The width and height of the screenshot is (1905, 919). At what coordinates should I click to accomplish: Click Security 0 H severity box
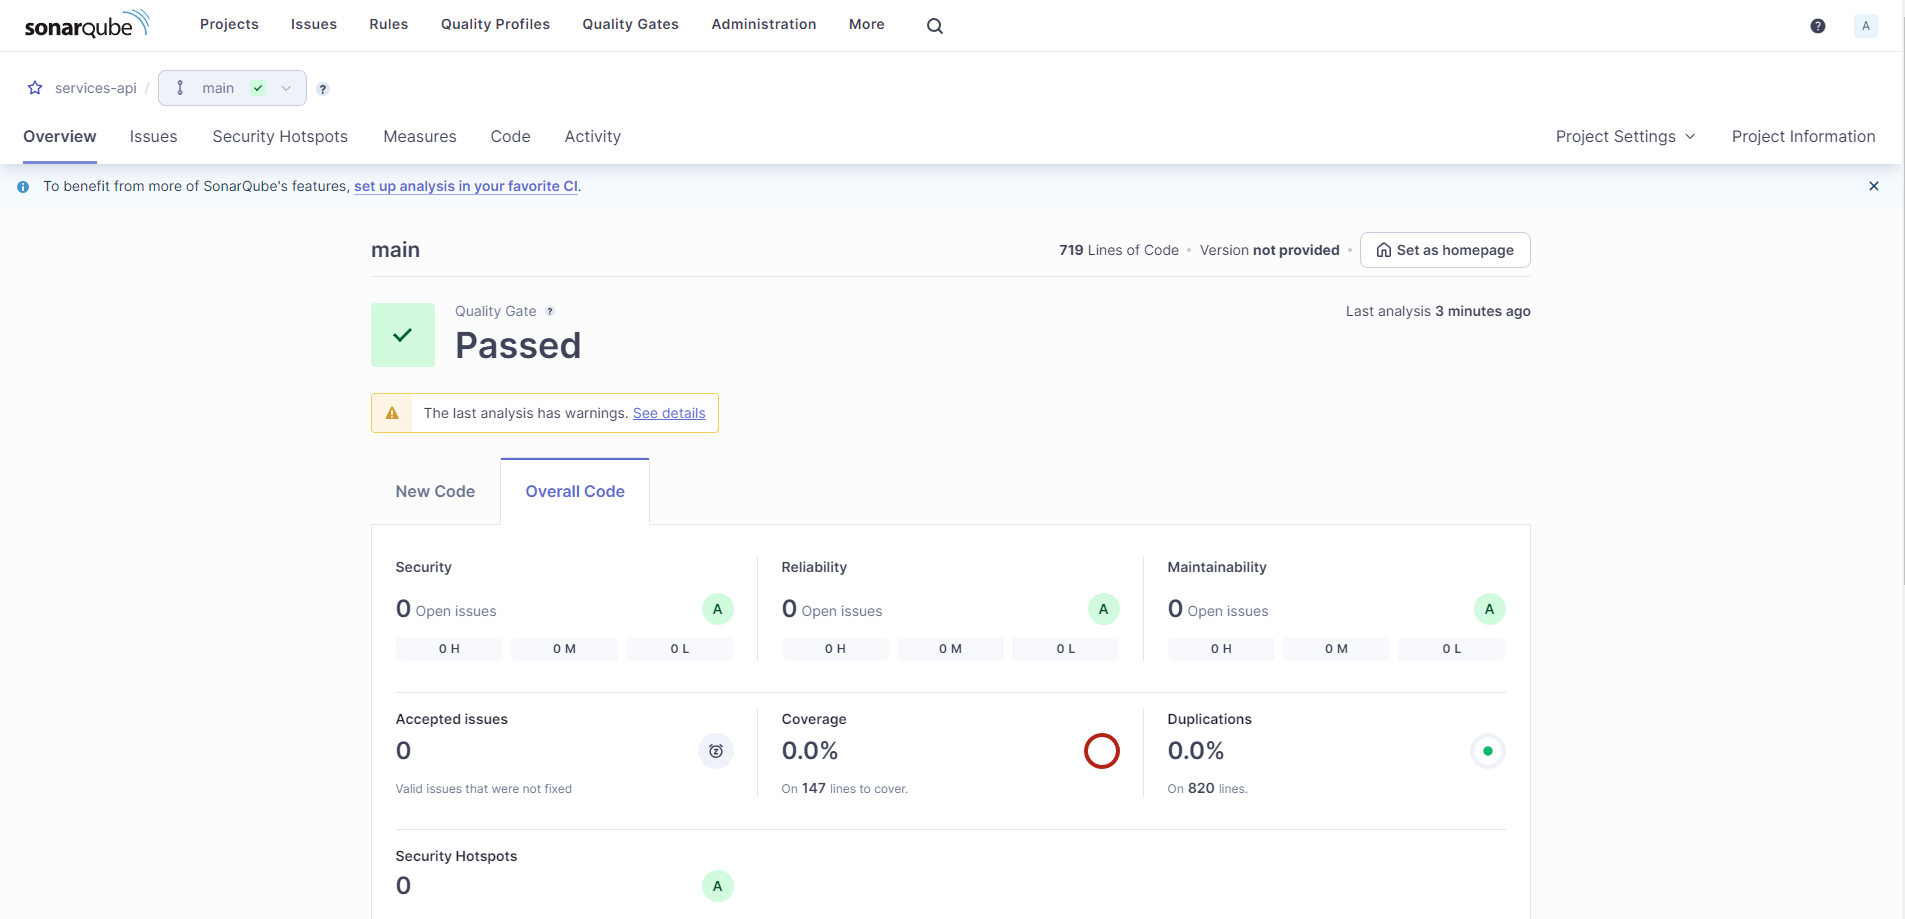point(449,649)
